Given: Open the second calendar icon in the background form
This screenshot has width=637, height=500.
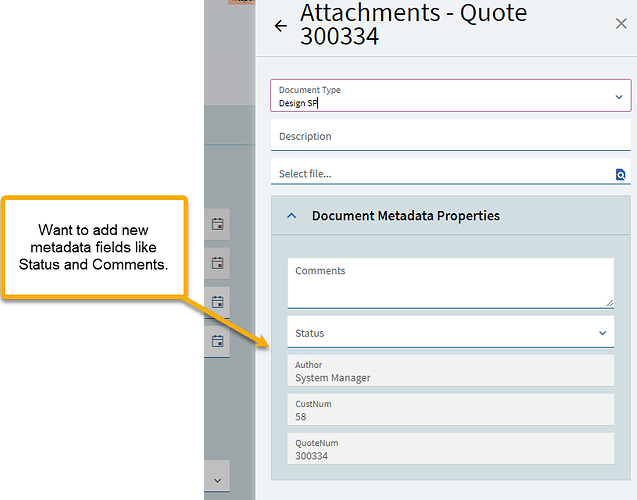Looking at the screenshot, I should coord(218,263).
